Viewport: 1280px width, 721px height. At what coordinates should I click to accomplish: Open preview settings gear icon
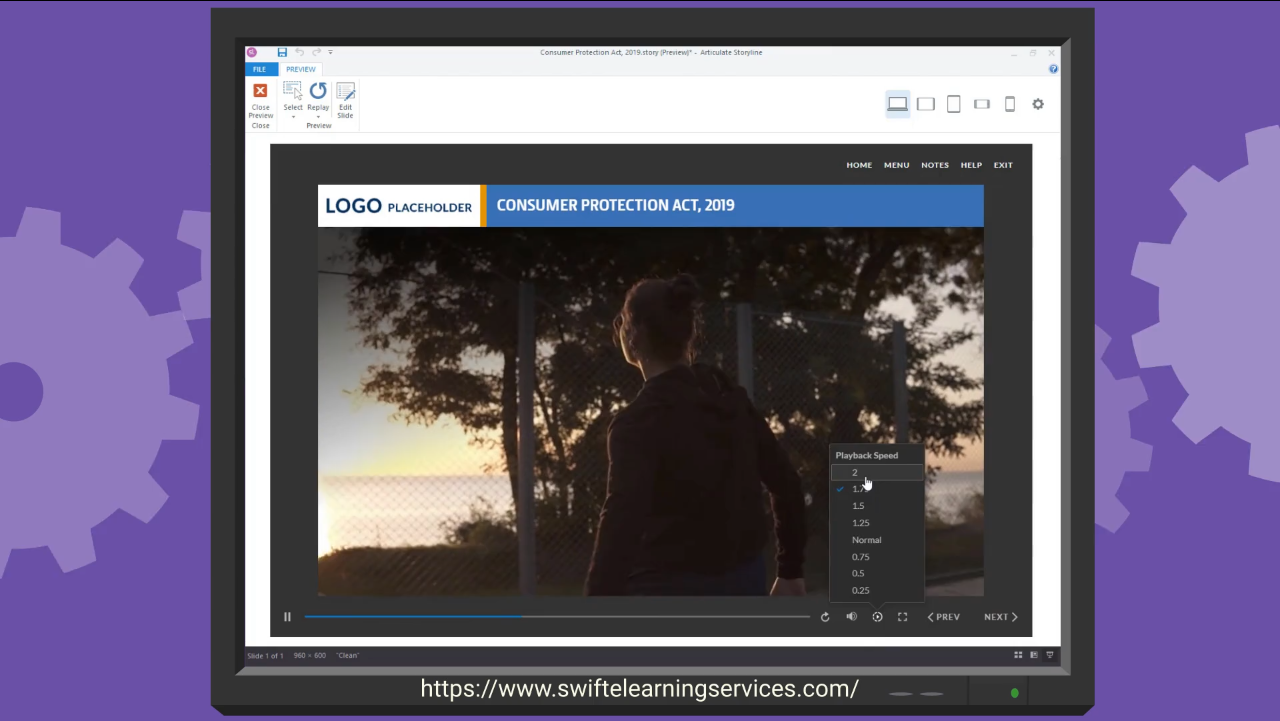click(x=1038, y=104)
